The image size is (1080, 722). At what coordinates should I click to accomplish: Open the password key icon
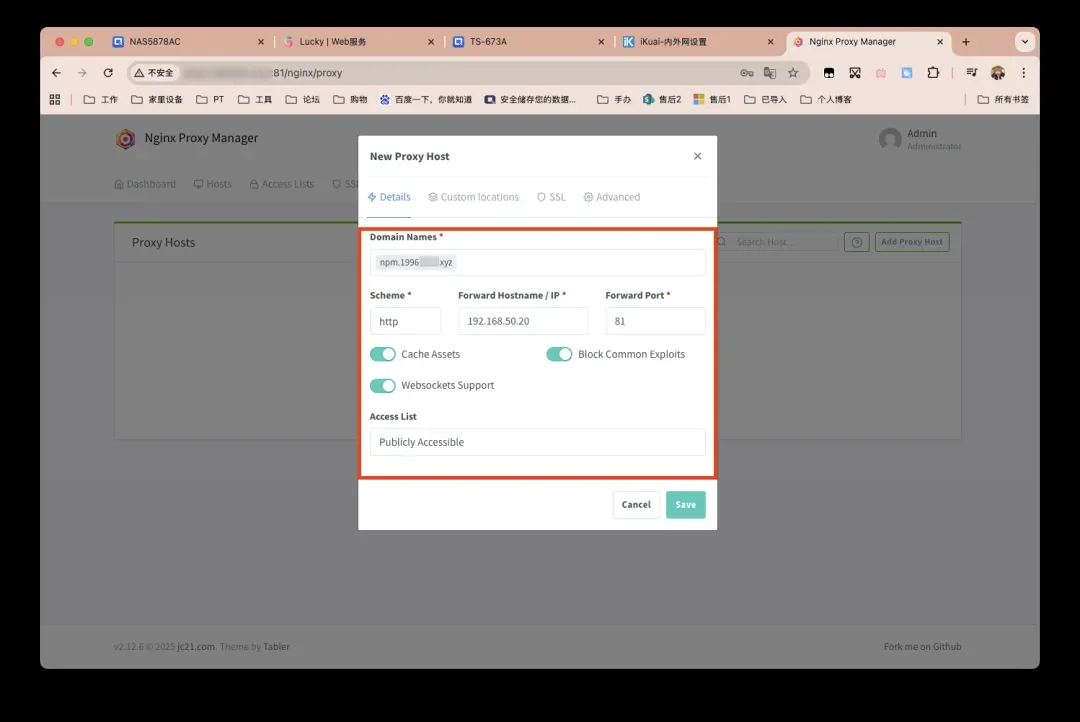746,73
